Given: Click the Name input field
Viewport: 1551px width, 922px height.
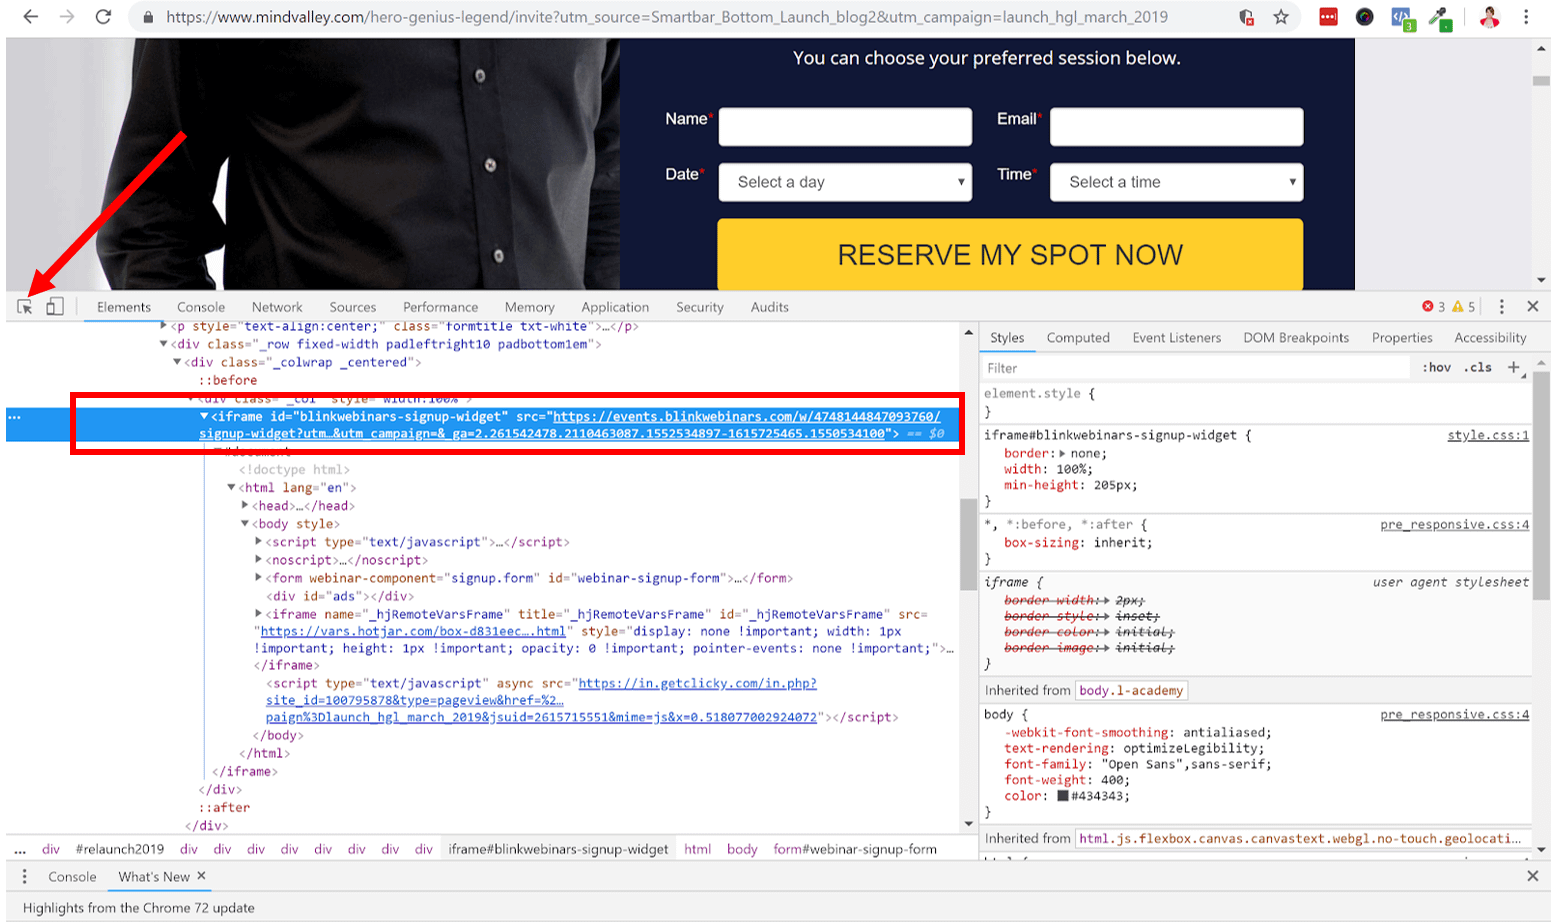Looking at the screenshot, I should 845,127.
